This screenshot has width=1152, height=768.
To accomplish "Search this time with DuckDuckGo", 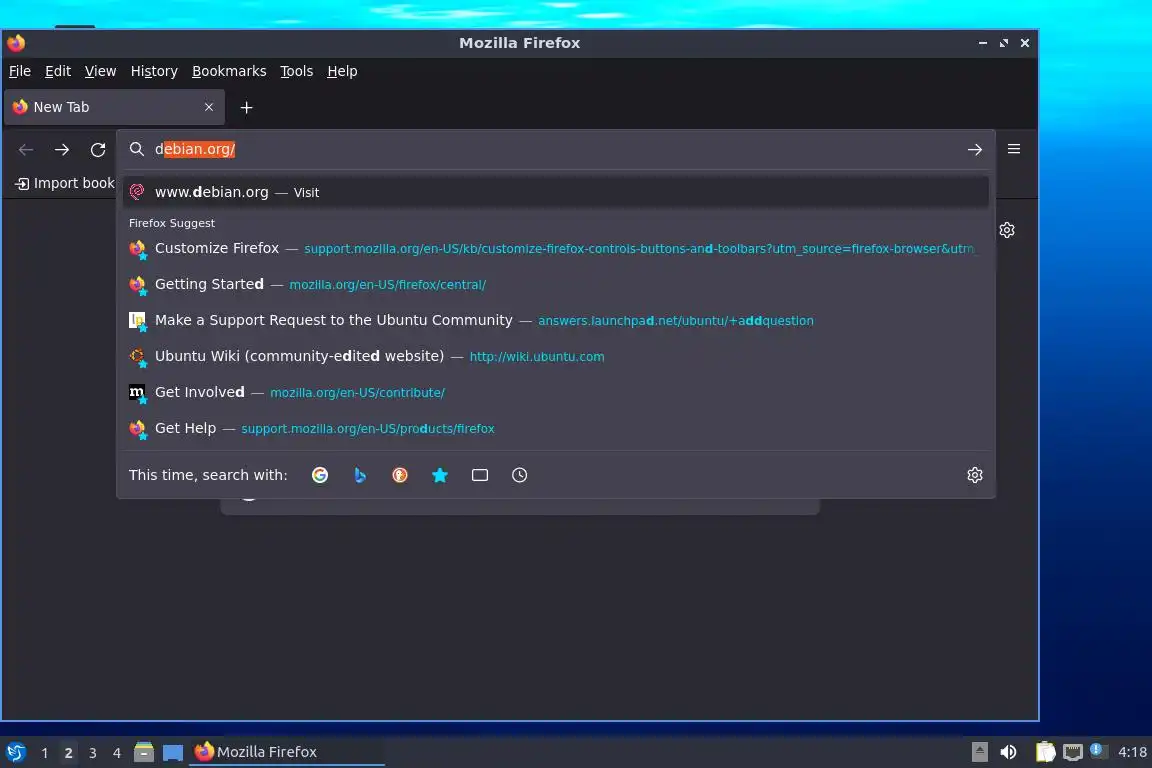I will pos(400,475).
